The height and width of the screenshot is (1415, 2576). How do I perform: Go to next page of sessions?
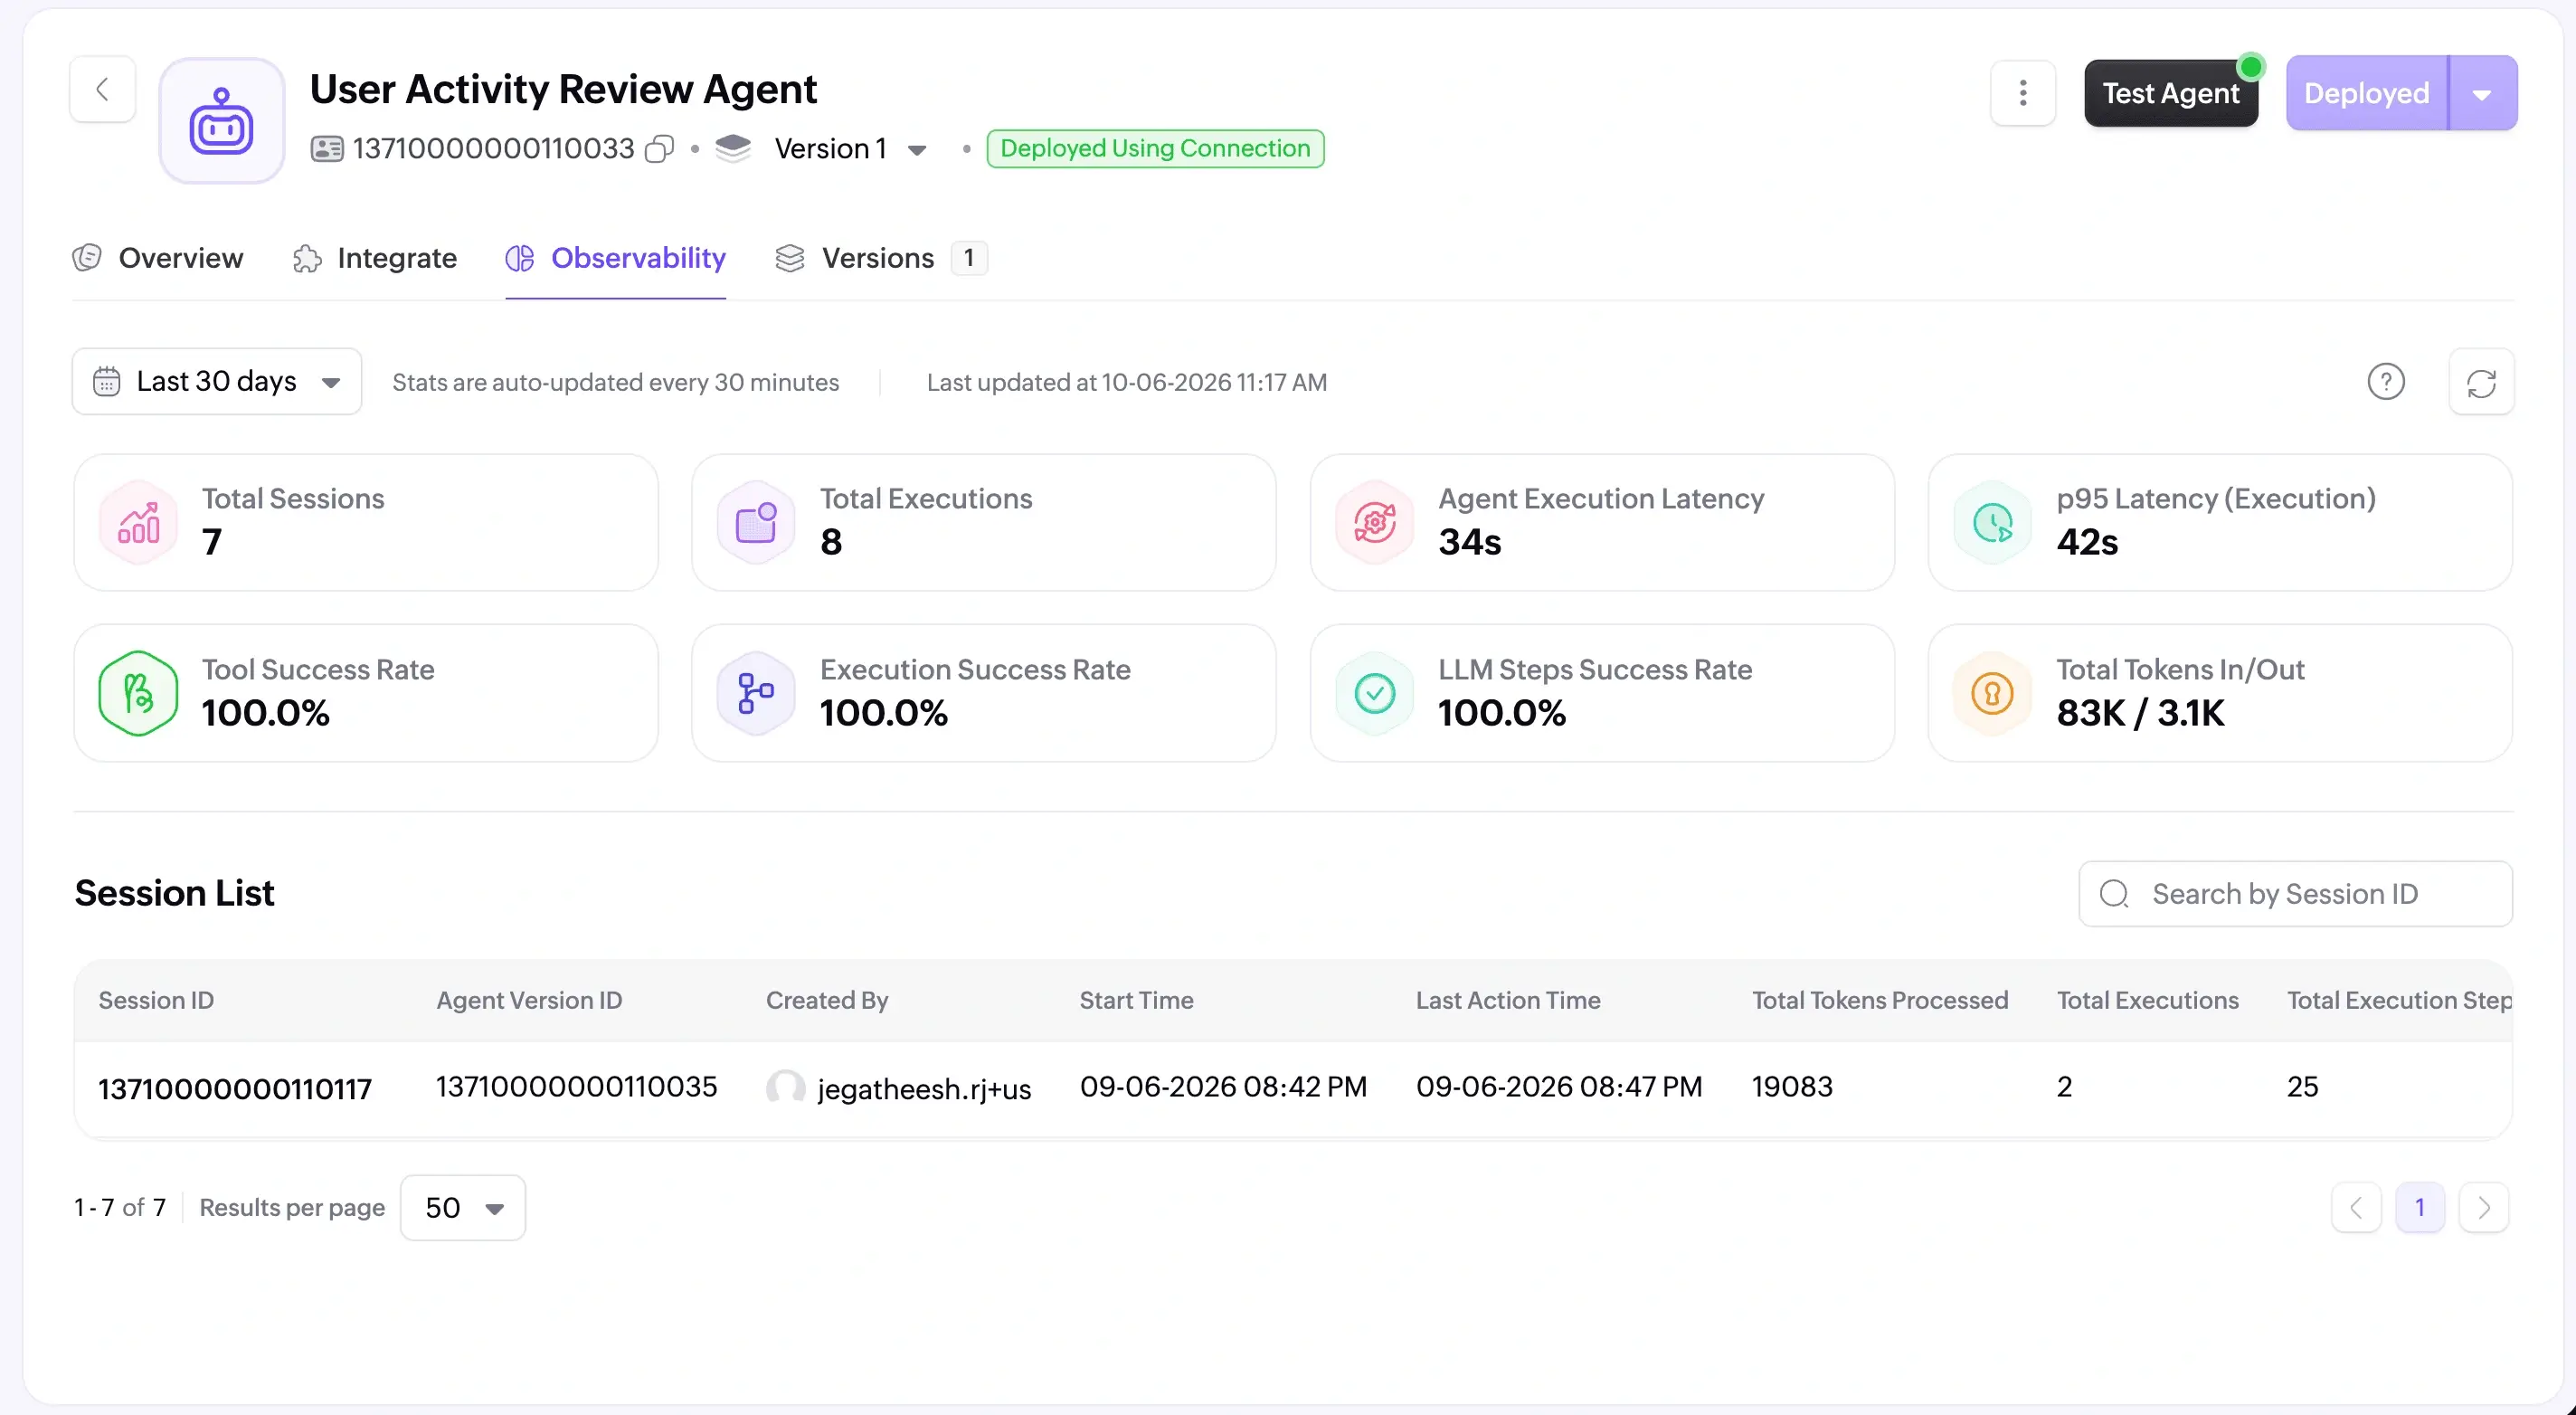(x=2483, y=1208)
